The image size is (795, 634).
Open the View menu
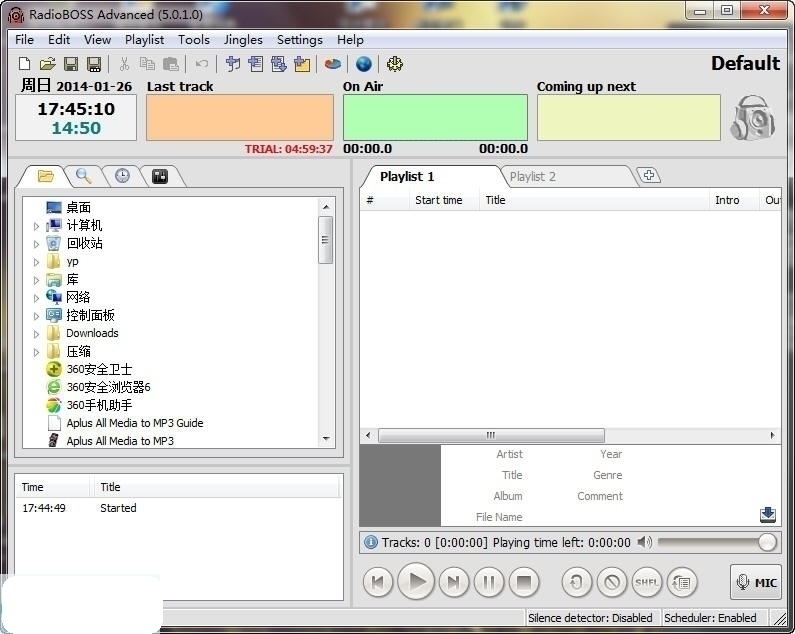tap(97, 40)
